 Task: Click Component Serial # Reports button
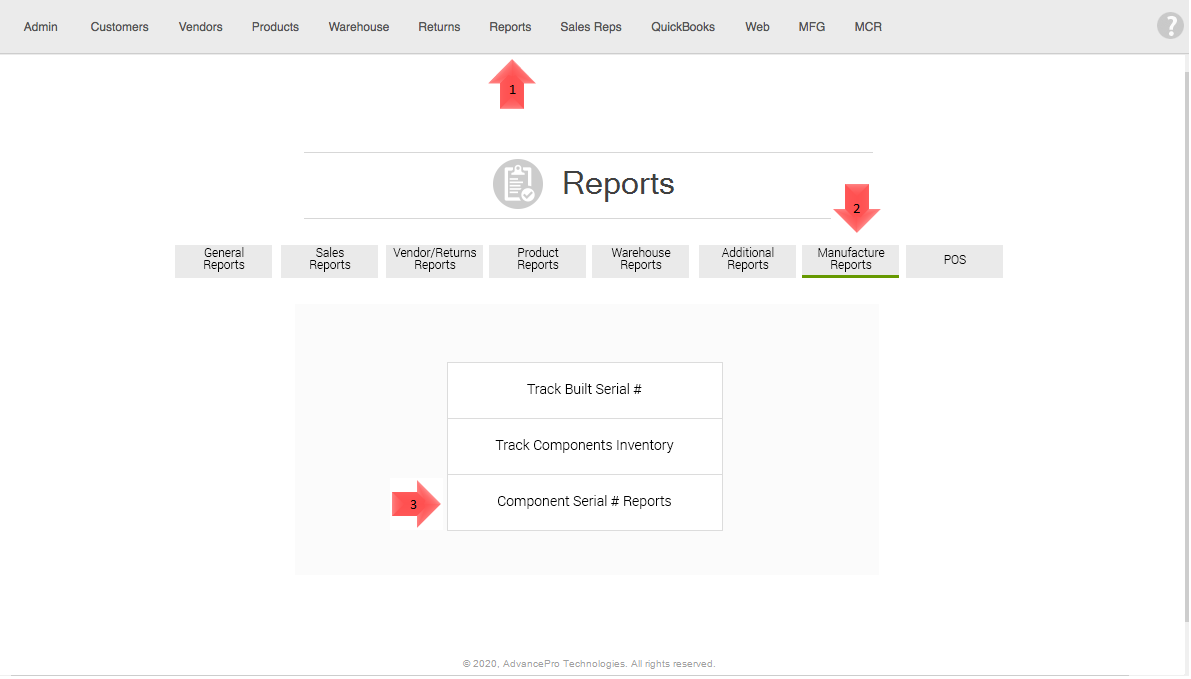click(x=584, y=502)
